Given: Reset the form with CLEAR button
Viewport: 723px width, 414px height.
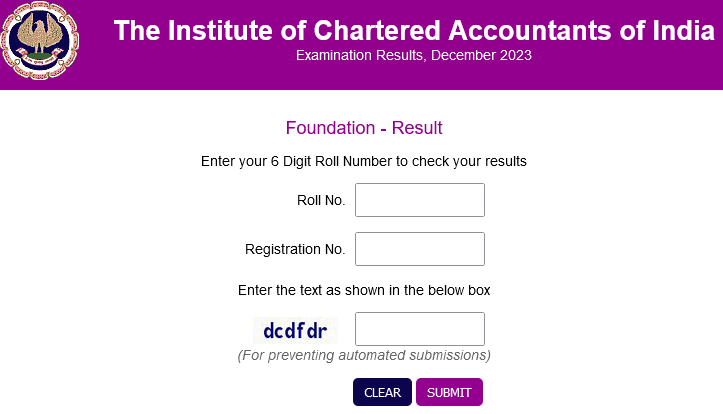Looking at the screenshot, I should (x=382, y=392).
